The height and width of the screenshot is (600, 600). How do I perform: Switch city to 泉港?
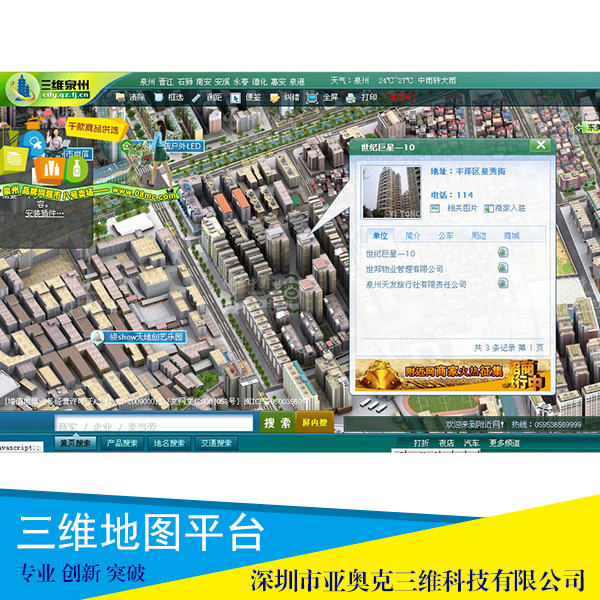[x=297, y=82]
